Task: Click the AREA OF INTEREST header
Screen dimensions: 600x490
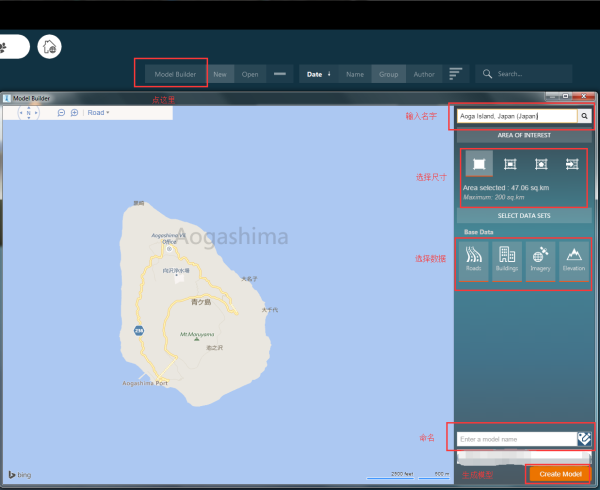Action: click(524, 135)
